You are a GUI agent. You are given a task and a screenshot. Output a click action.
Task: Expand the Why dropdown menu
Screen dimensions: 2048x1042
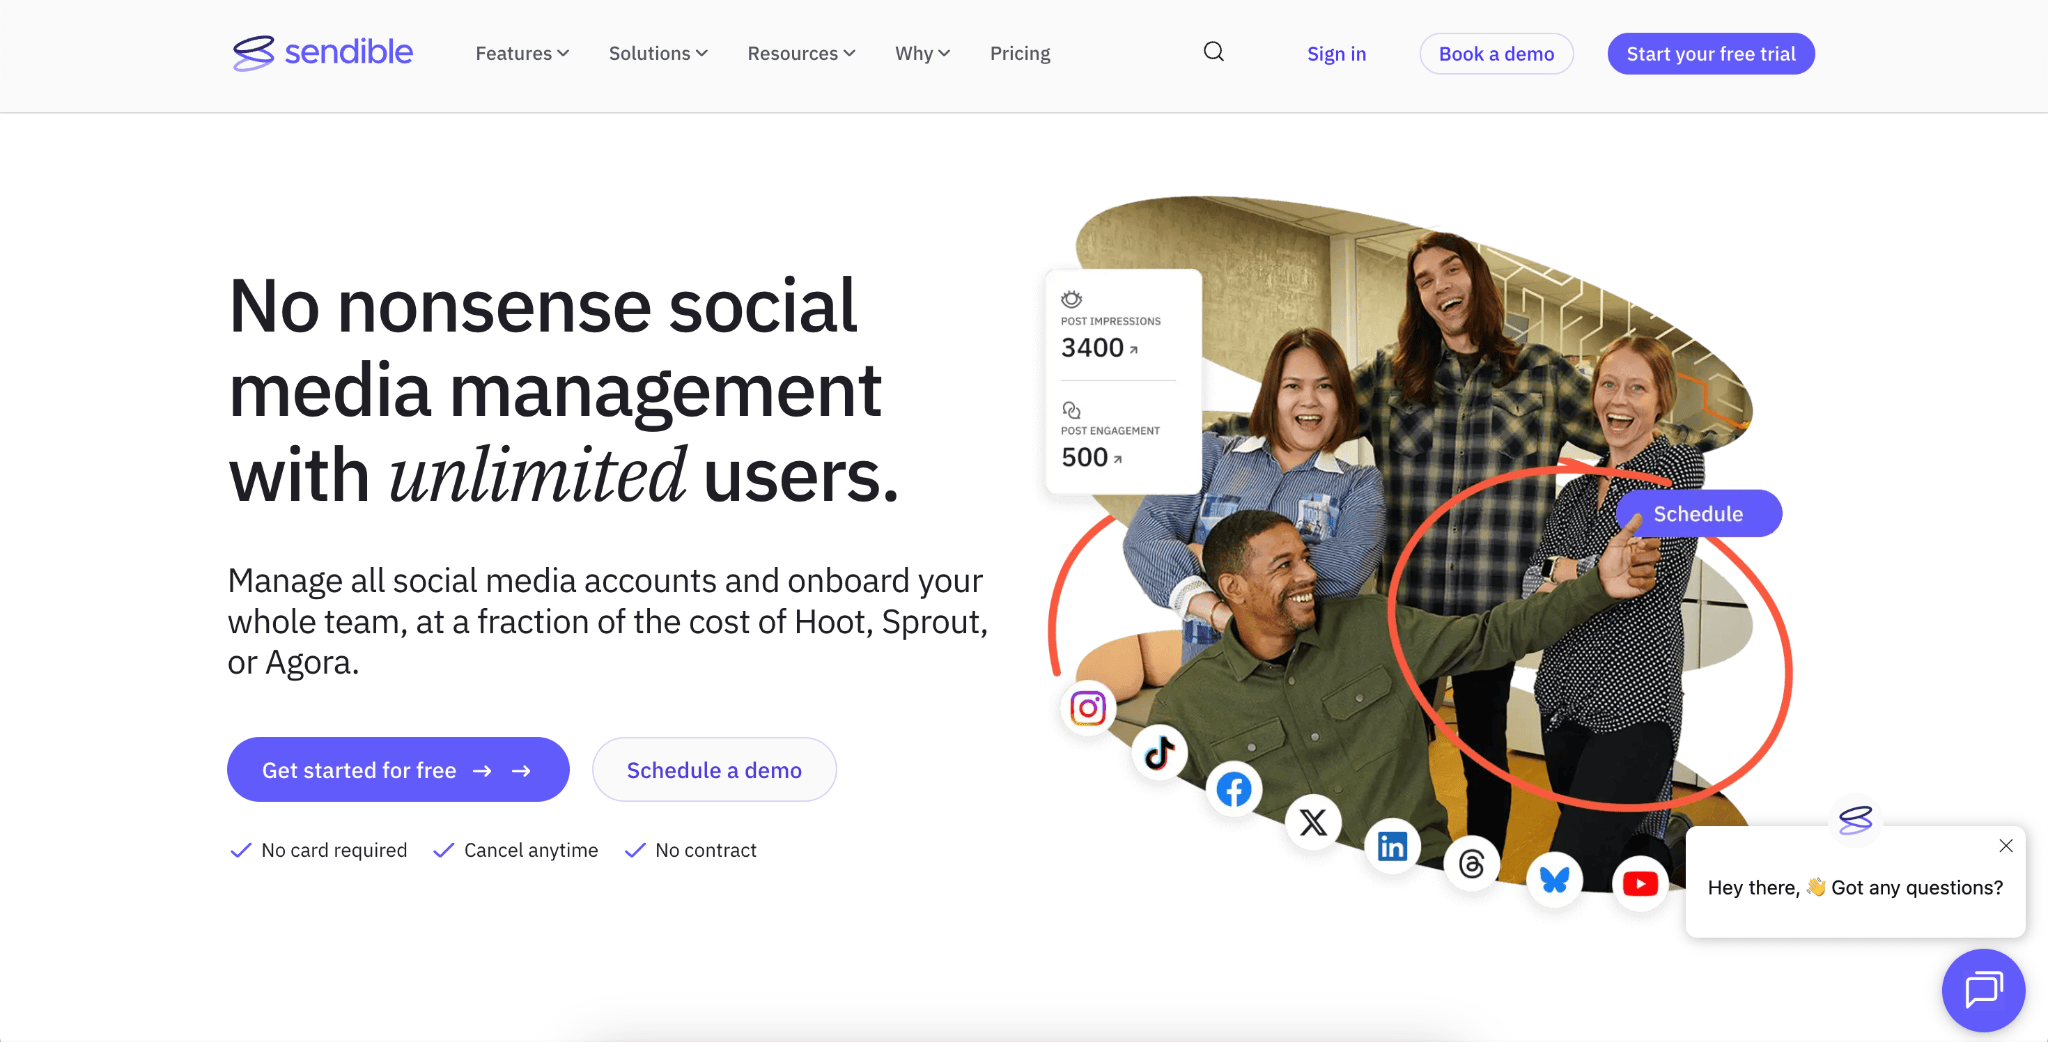click(x=922, y=53)
